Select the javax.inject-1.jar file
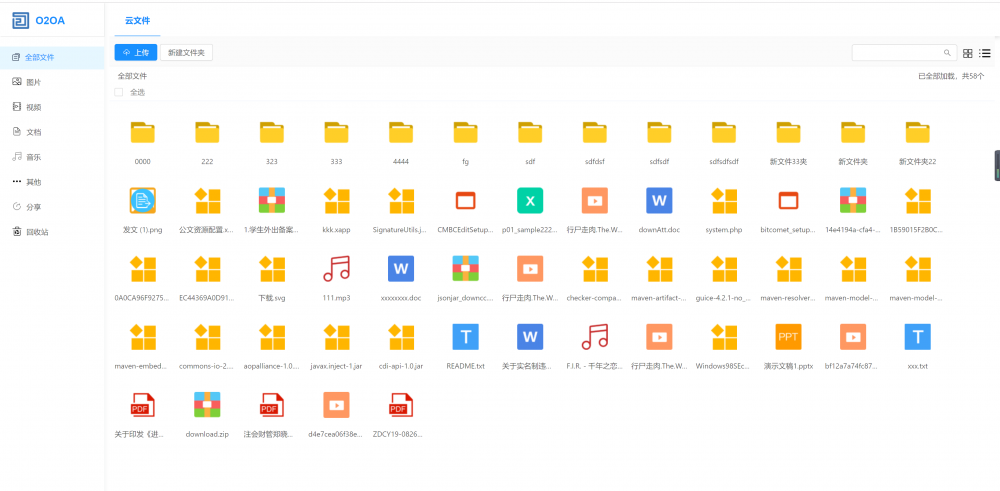The width and height of the screenshot is (1000, 491). pyautogui.click(x=336, y=337)
